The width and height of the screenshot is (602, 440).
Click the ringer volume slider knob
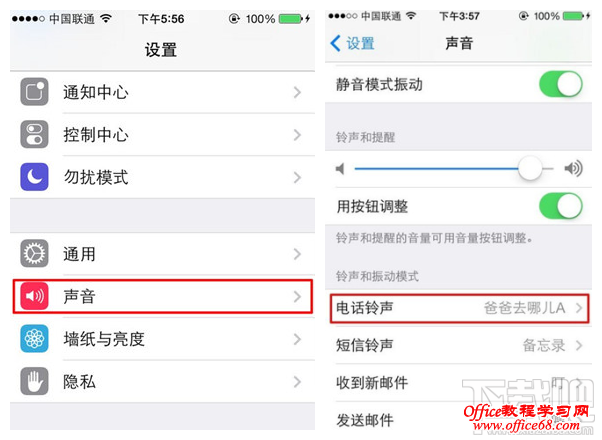[x=530, y=168]
